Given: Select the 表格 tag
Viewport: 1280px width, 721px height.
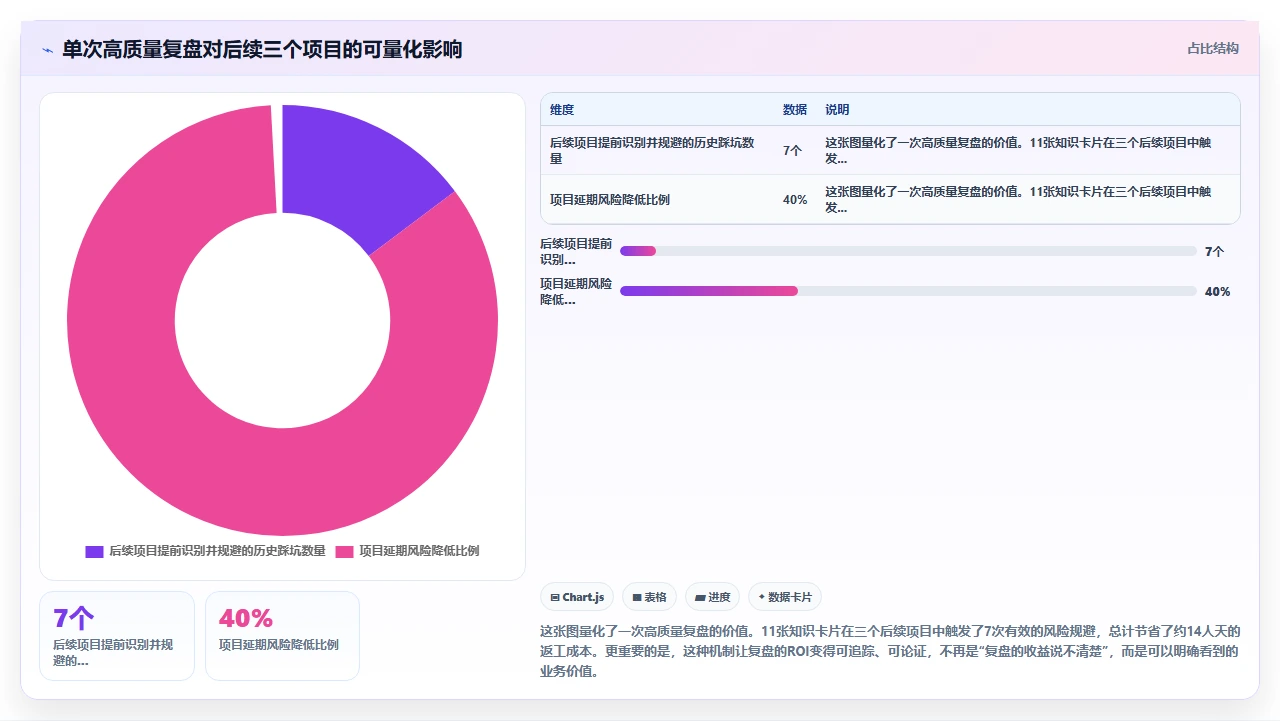Looking at the screenshot, I should (649, 597).
